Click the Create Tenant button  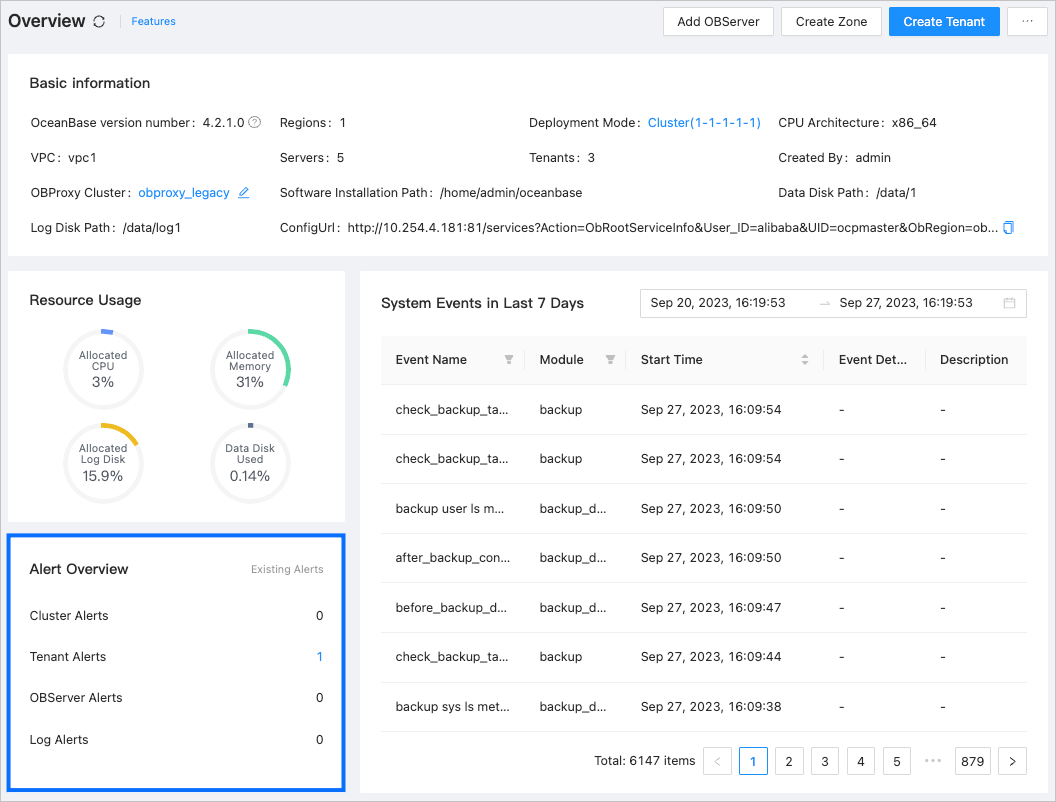(x=944, y=22)
